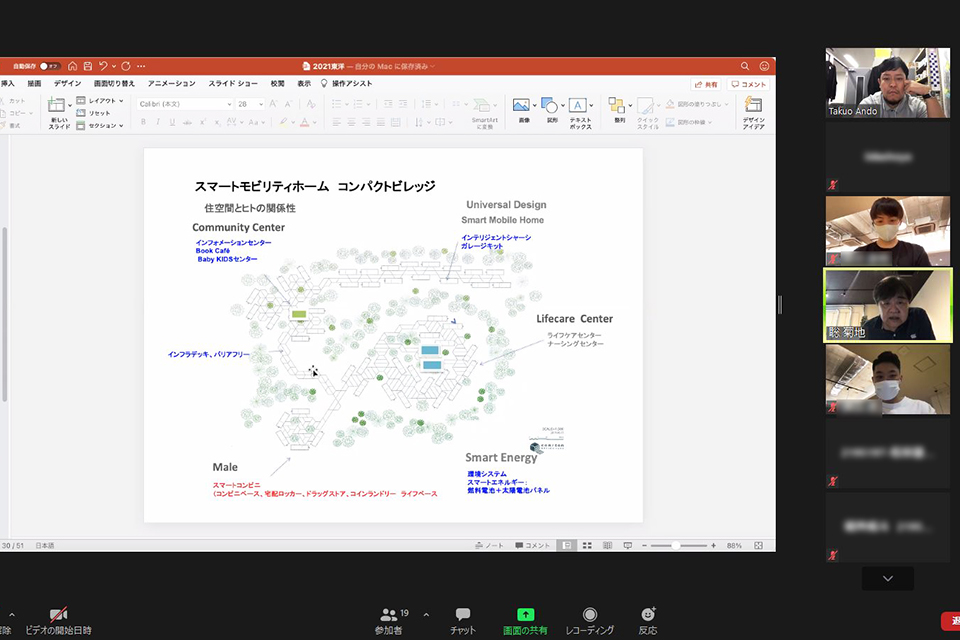Toggle Underline formatting
This screenshot has width=960, height=640.
point(172,122)
